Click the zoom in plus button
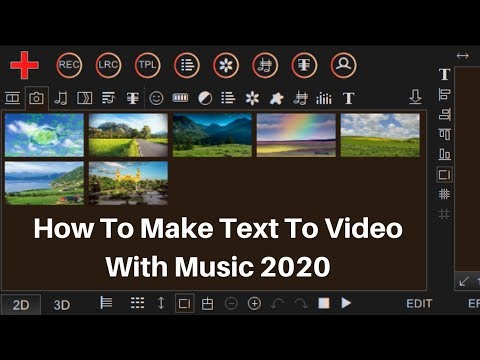The image size is (480, 360). (255, 303)
